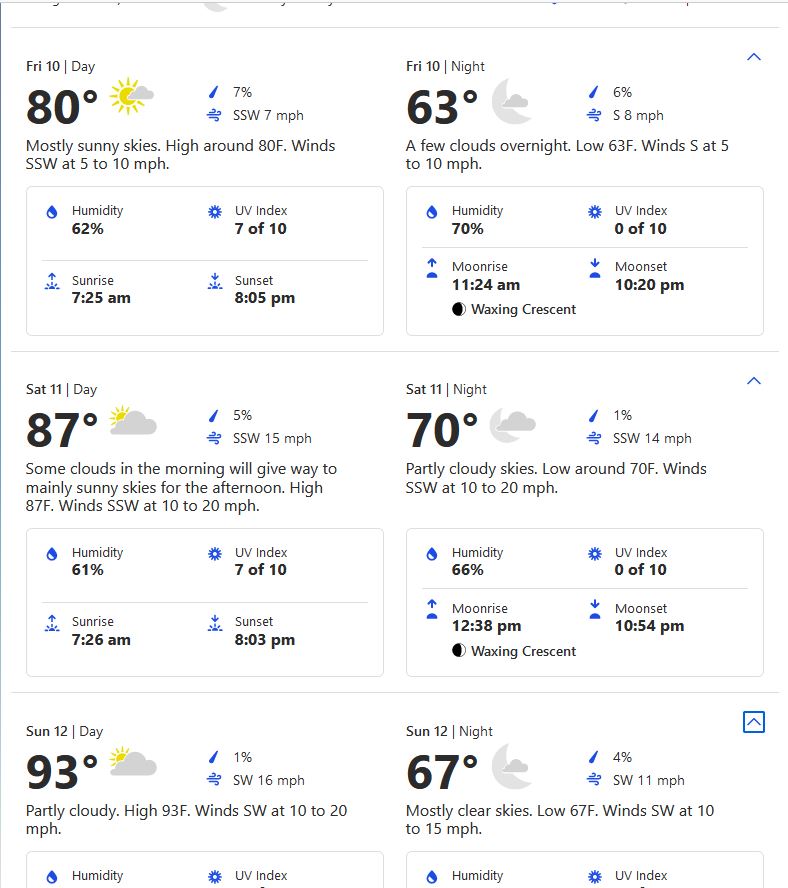Click the Fri 10 Day UV Index icon
Viewport: 788px width, 888px height.
pos(214,212)
